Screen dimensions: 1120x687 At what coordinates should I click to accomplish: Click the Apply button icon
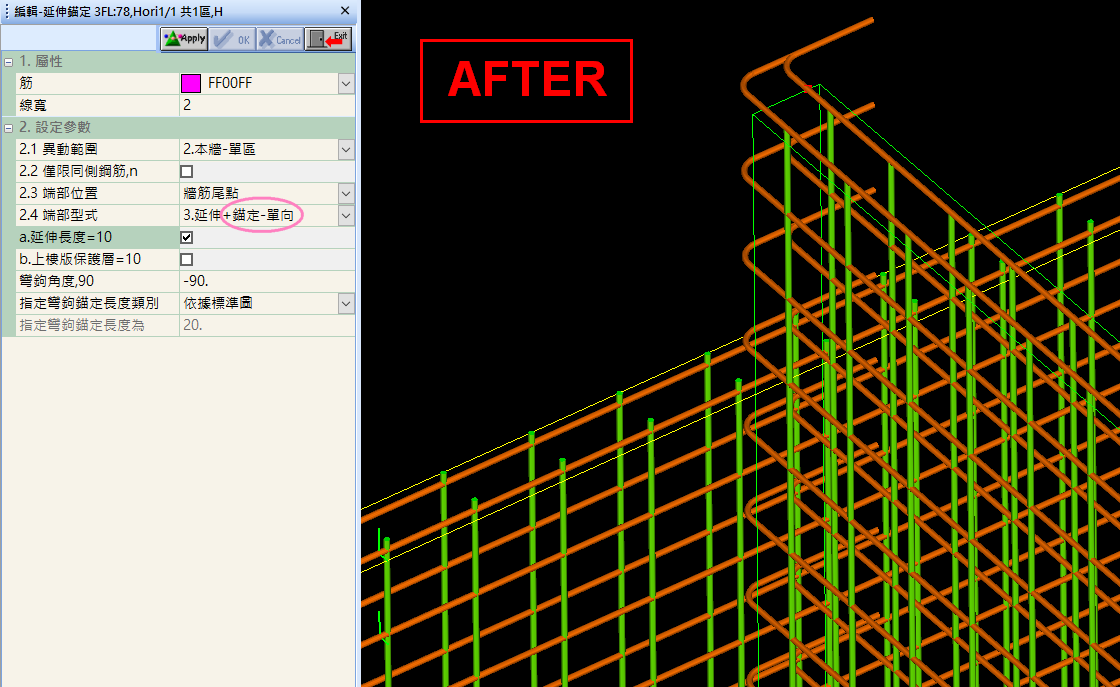coord(184,39)
